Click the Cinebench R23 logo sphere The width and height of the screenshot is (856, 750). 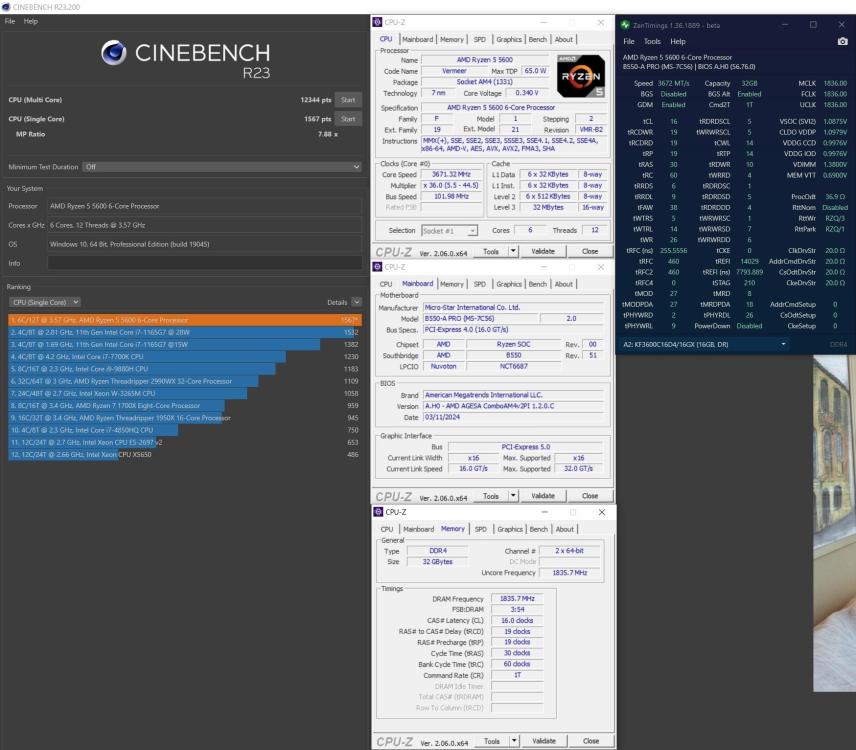(114, 52)
